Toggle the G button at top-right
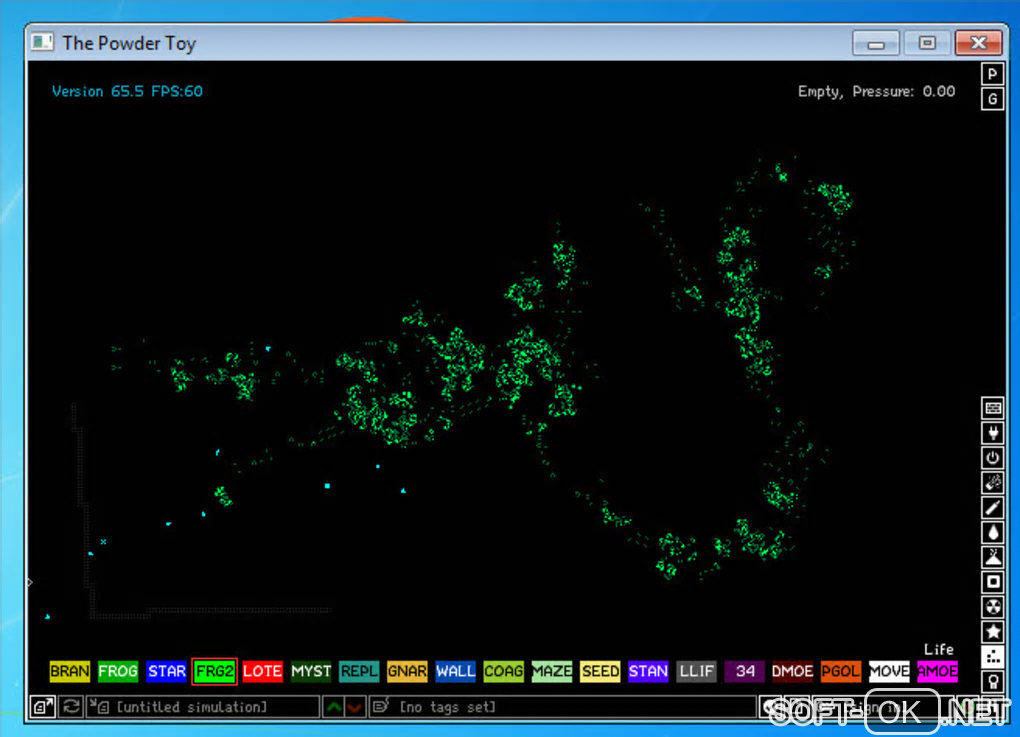The image size is (1020, 737). click(992, 99)
